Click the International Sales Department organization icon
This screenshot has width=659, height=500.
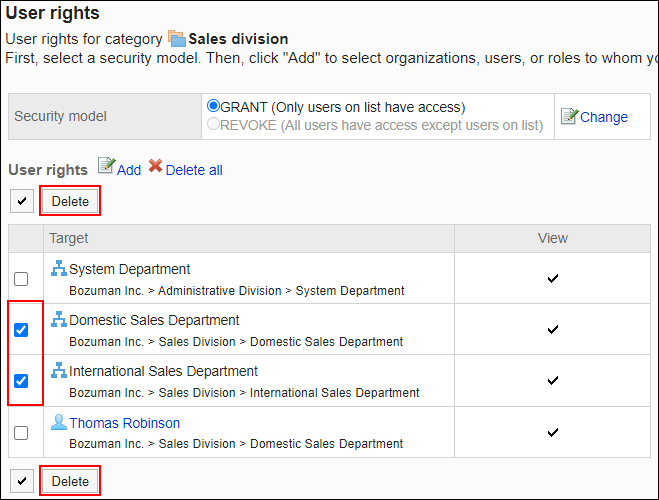tap(59, 370)
